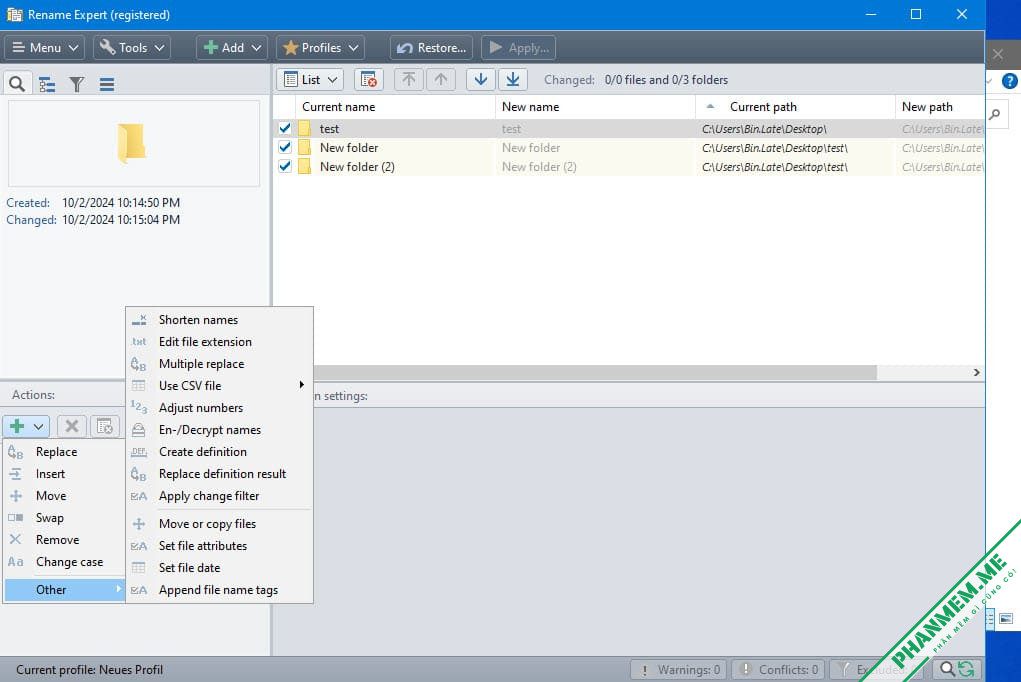Click the remove items from list icon
This screenshot has height=682, width=1021.
[x=369, y=79]
